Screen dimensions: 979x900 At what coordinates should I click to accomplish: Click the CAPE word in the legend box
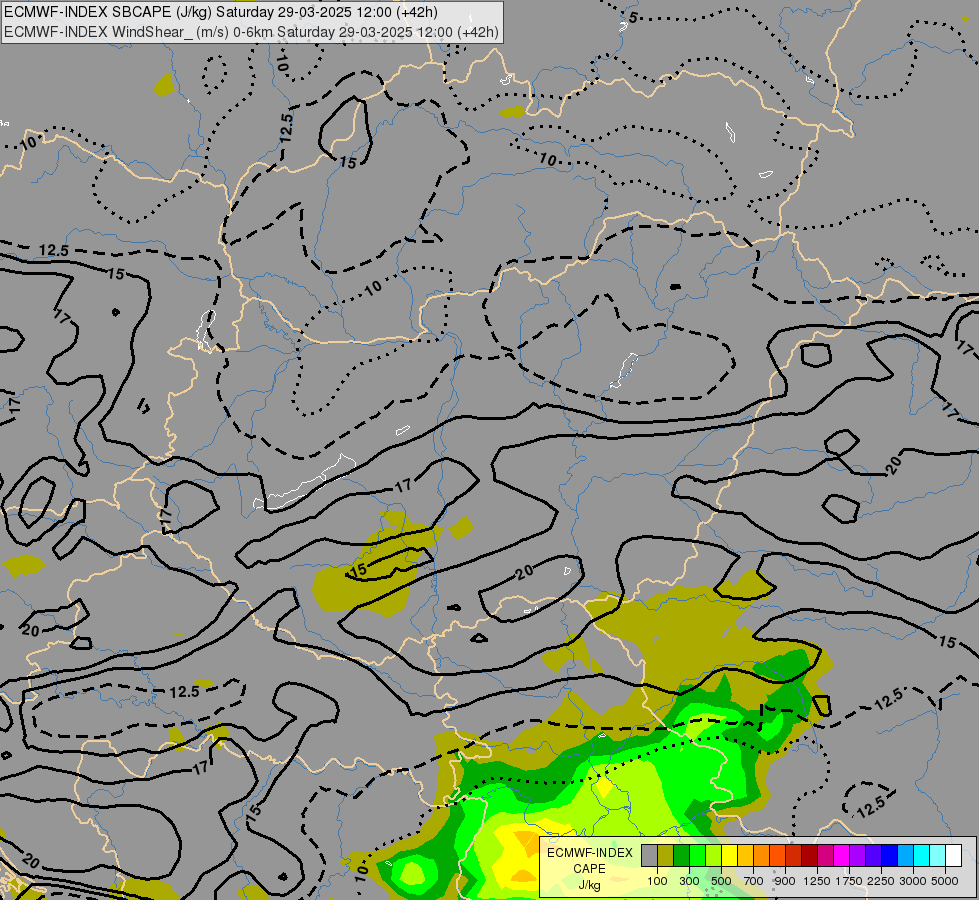589,869
